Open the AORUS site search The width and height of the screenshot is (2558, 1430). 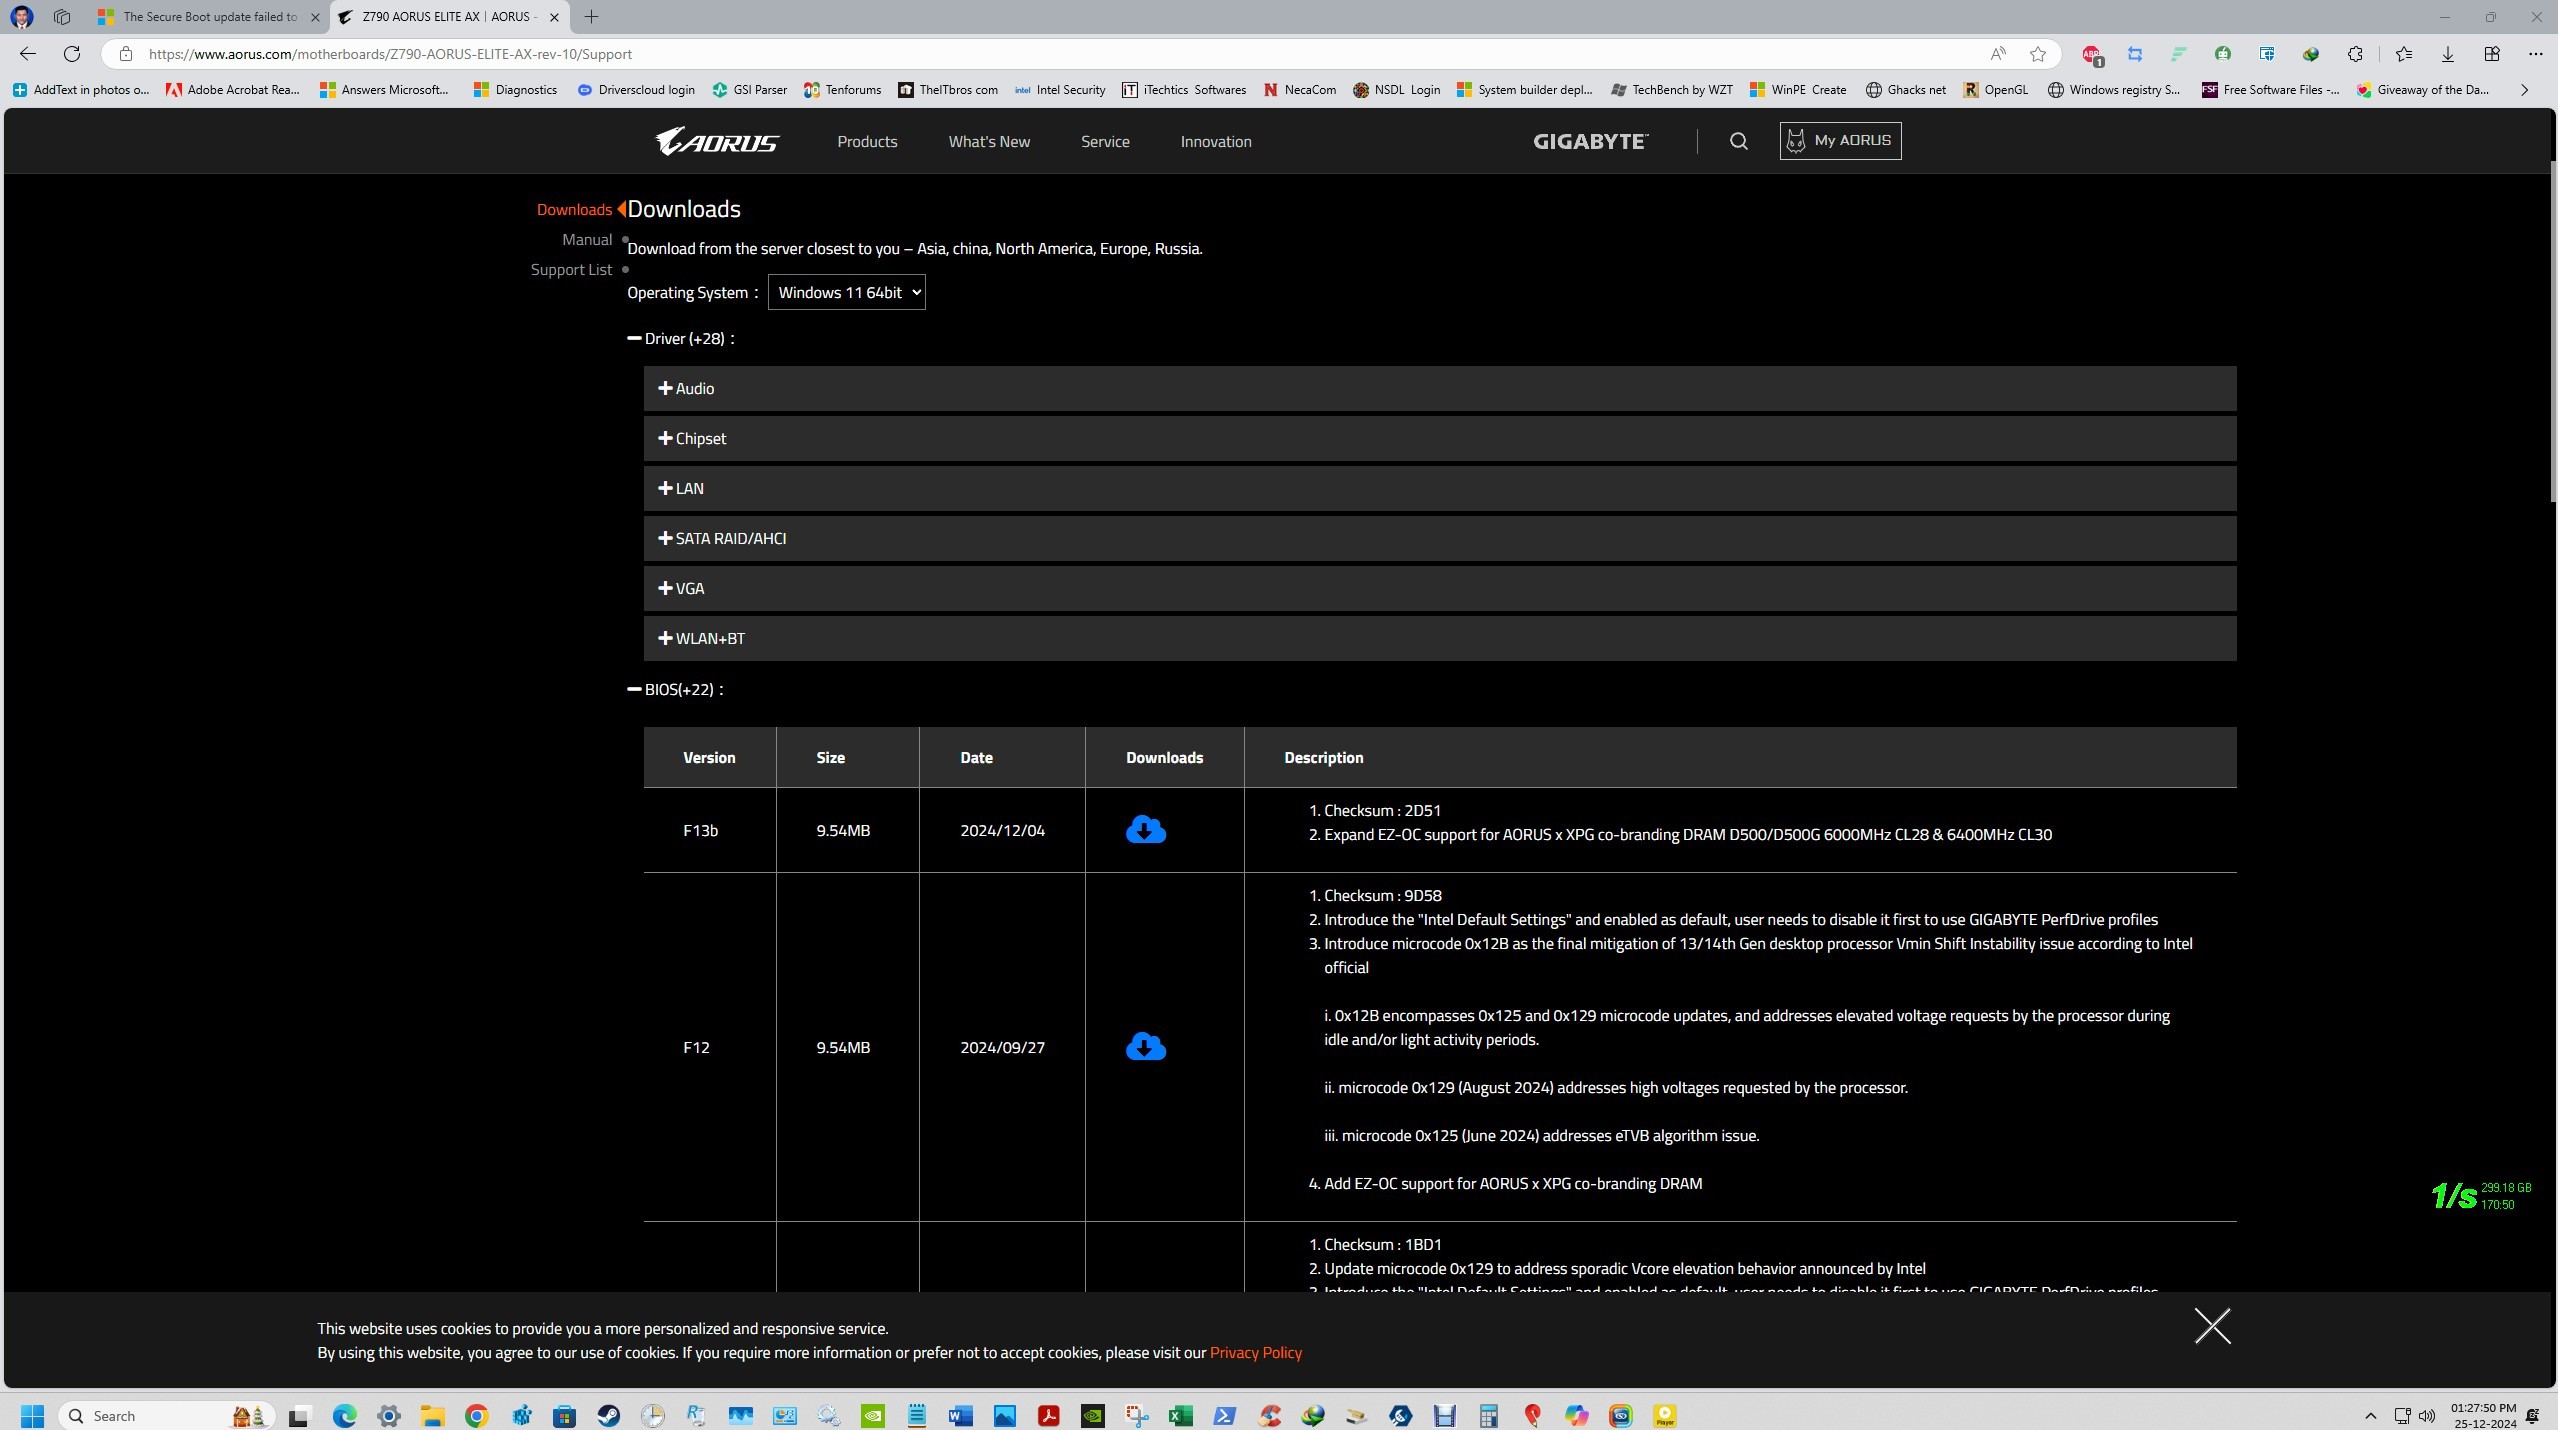coord(1738,141)
